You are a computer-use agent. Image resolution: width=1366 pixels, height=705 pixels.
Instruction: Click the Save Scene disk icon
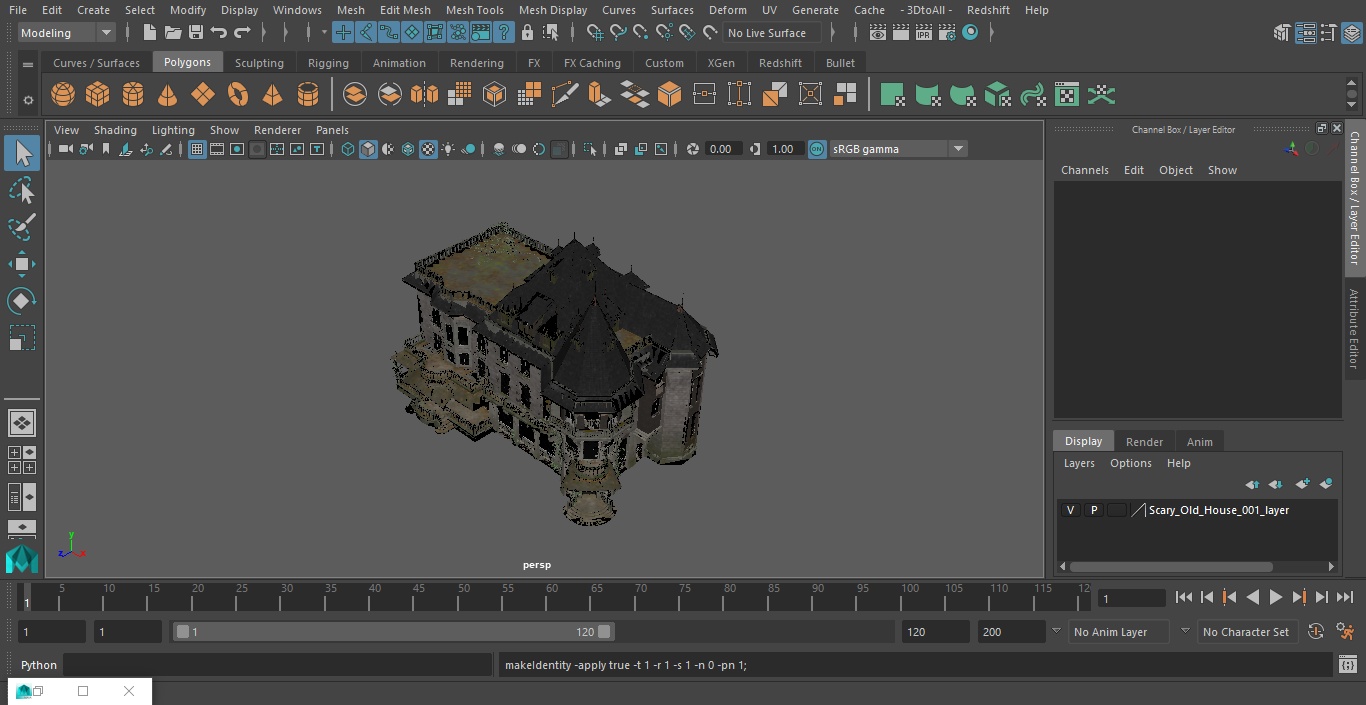click(x=196, y=33)
